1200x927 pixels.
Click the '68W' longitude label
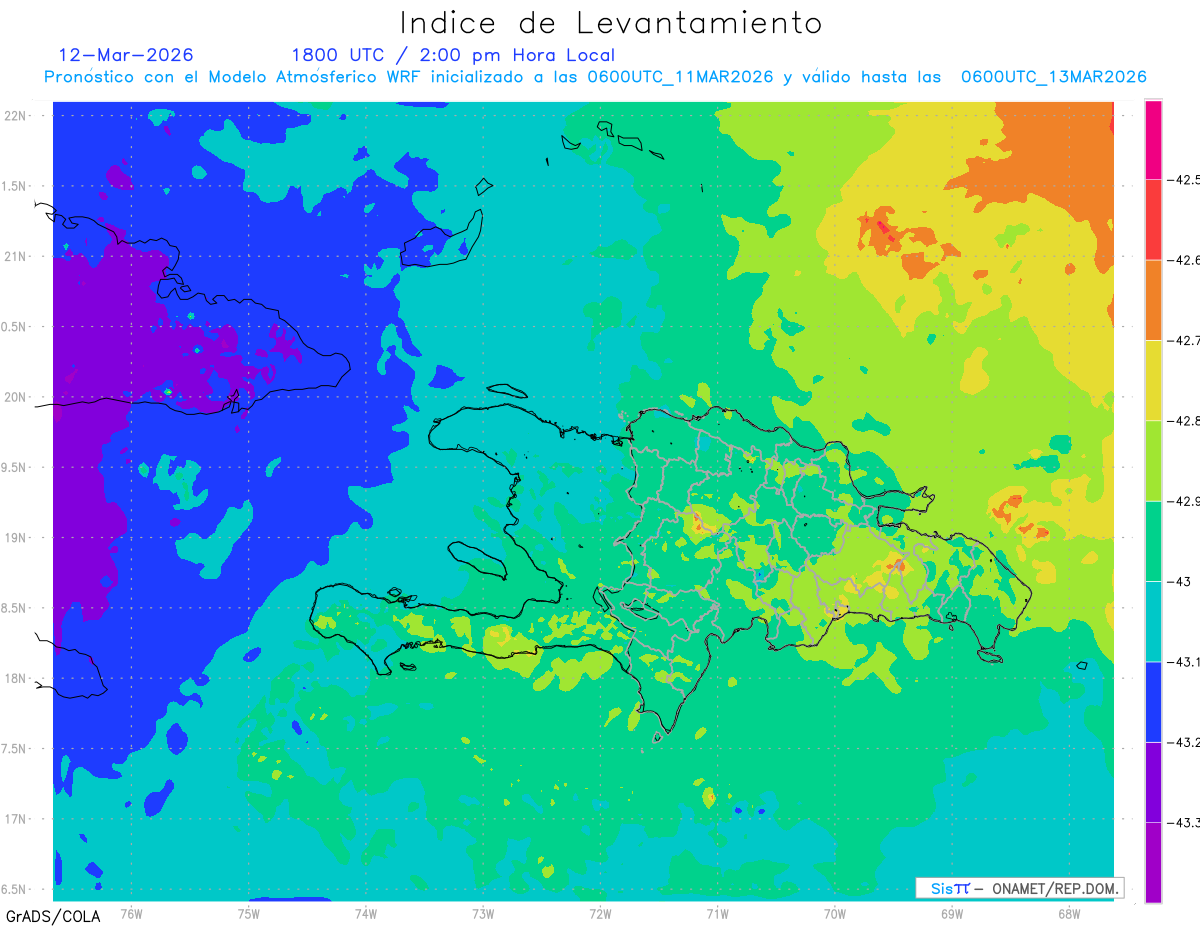coord(1068,913)
